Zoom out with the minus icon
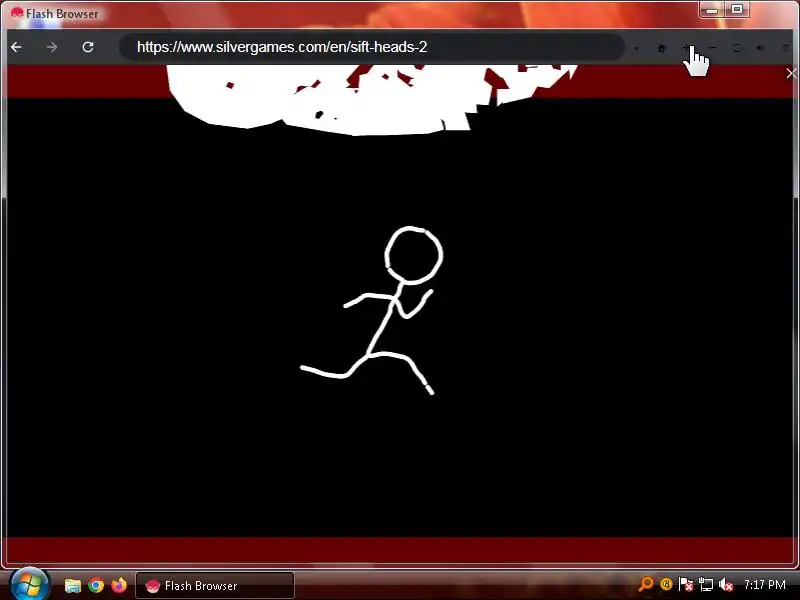This screenshot has height=600, width=800. [713, 48]
